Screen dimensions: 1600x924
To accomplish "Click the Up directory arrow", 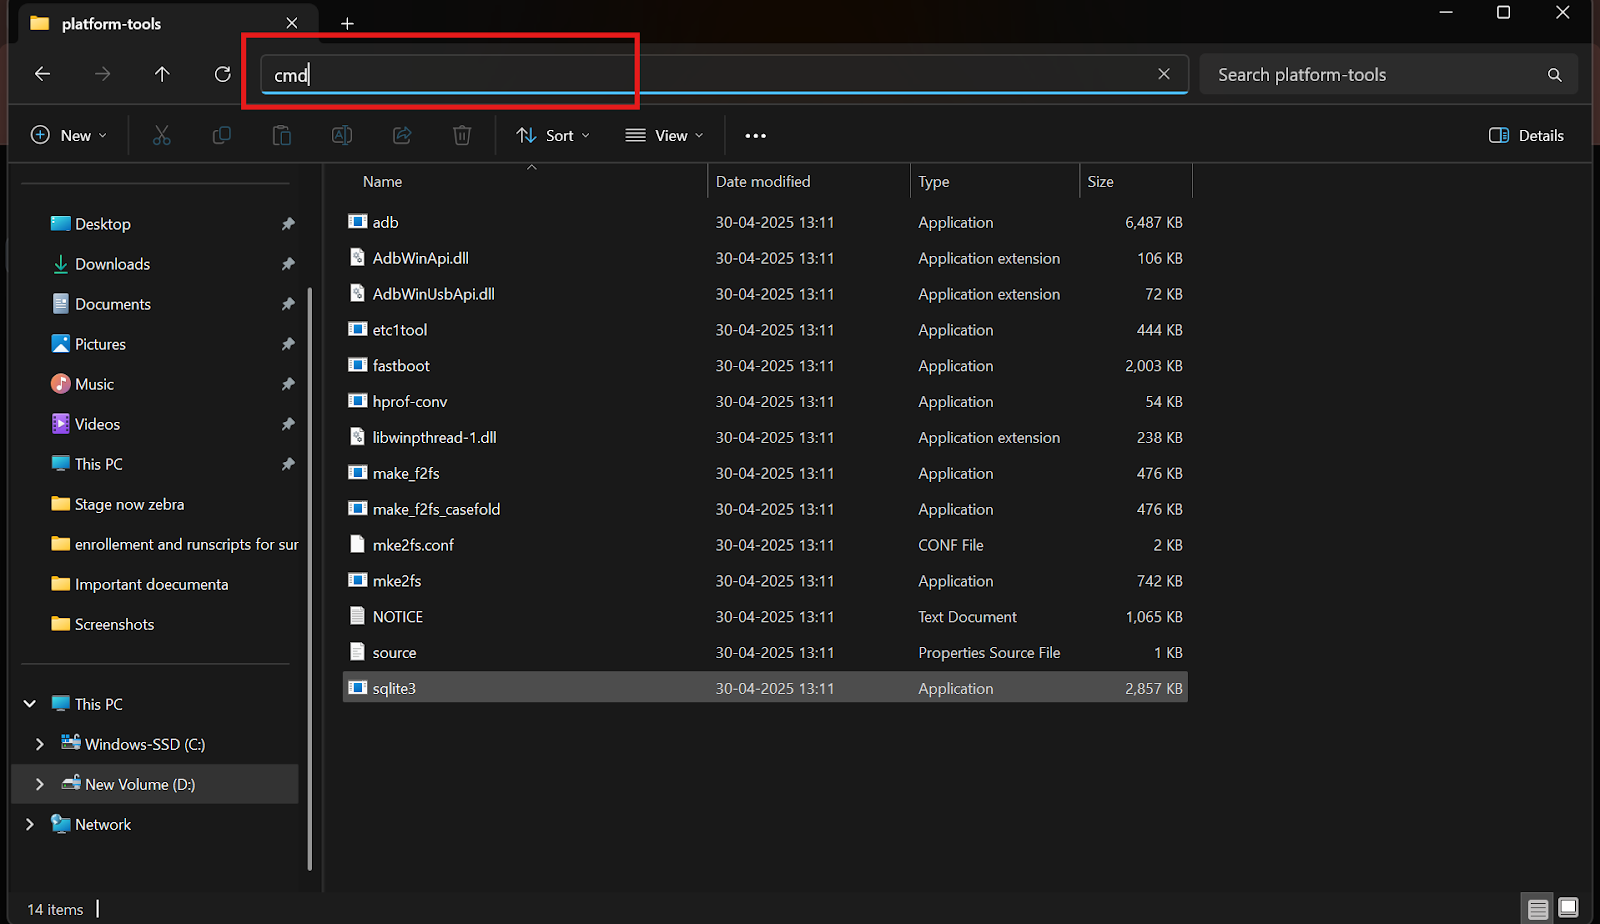I will click(162, 74).
